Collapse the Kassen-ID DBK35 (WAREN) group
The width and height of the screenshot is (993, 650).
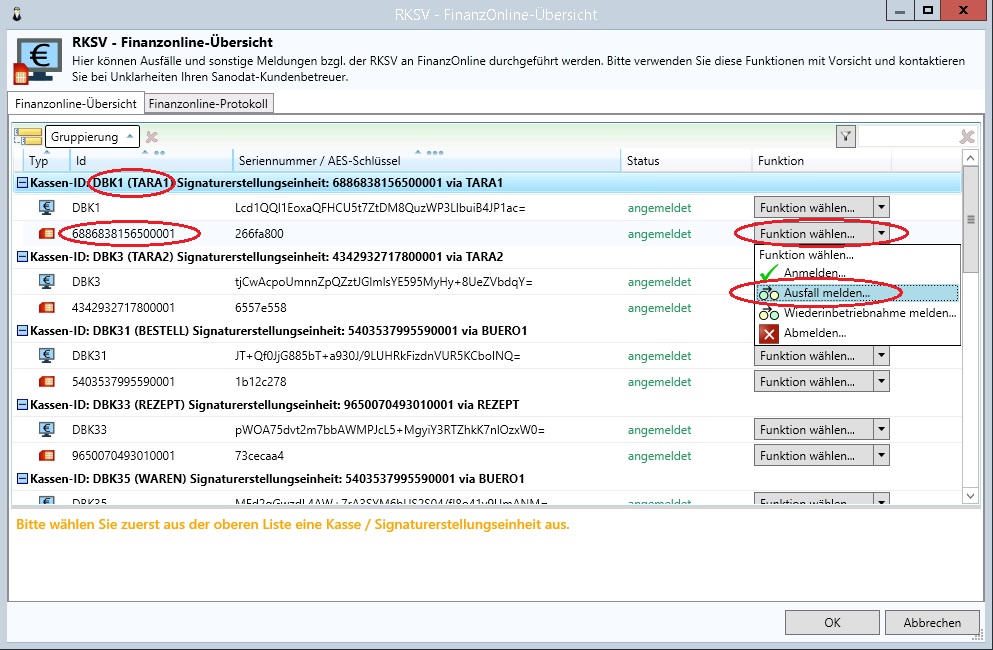22,479
